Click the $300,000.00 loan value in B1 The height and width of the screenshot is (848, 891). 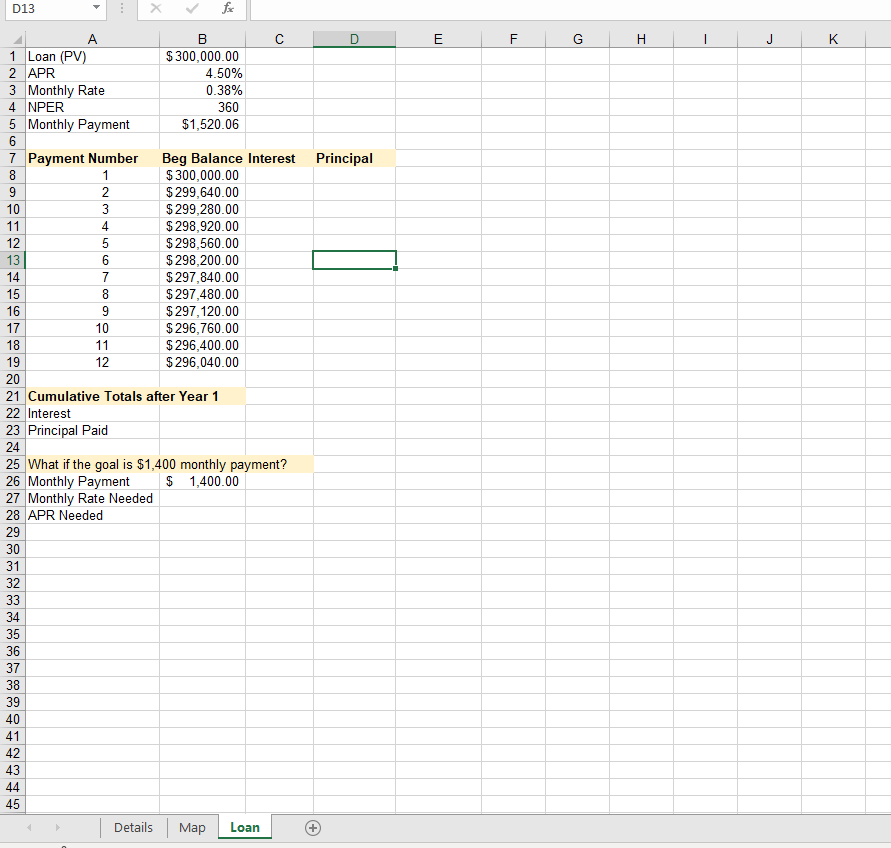(x=202, y=56)
